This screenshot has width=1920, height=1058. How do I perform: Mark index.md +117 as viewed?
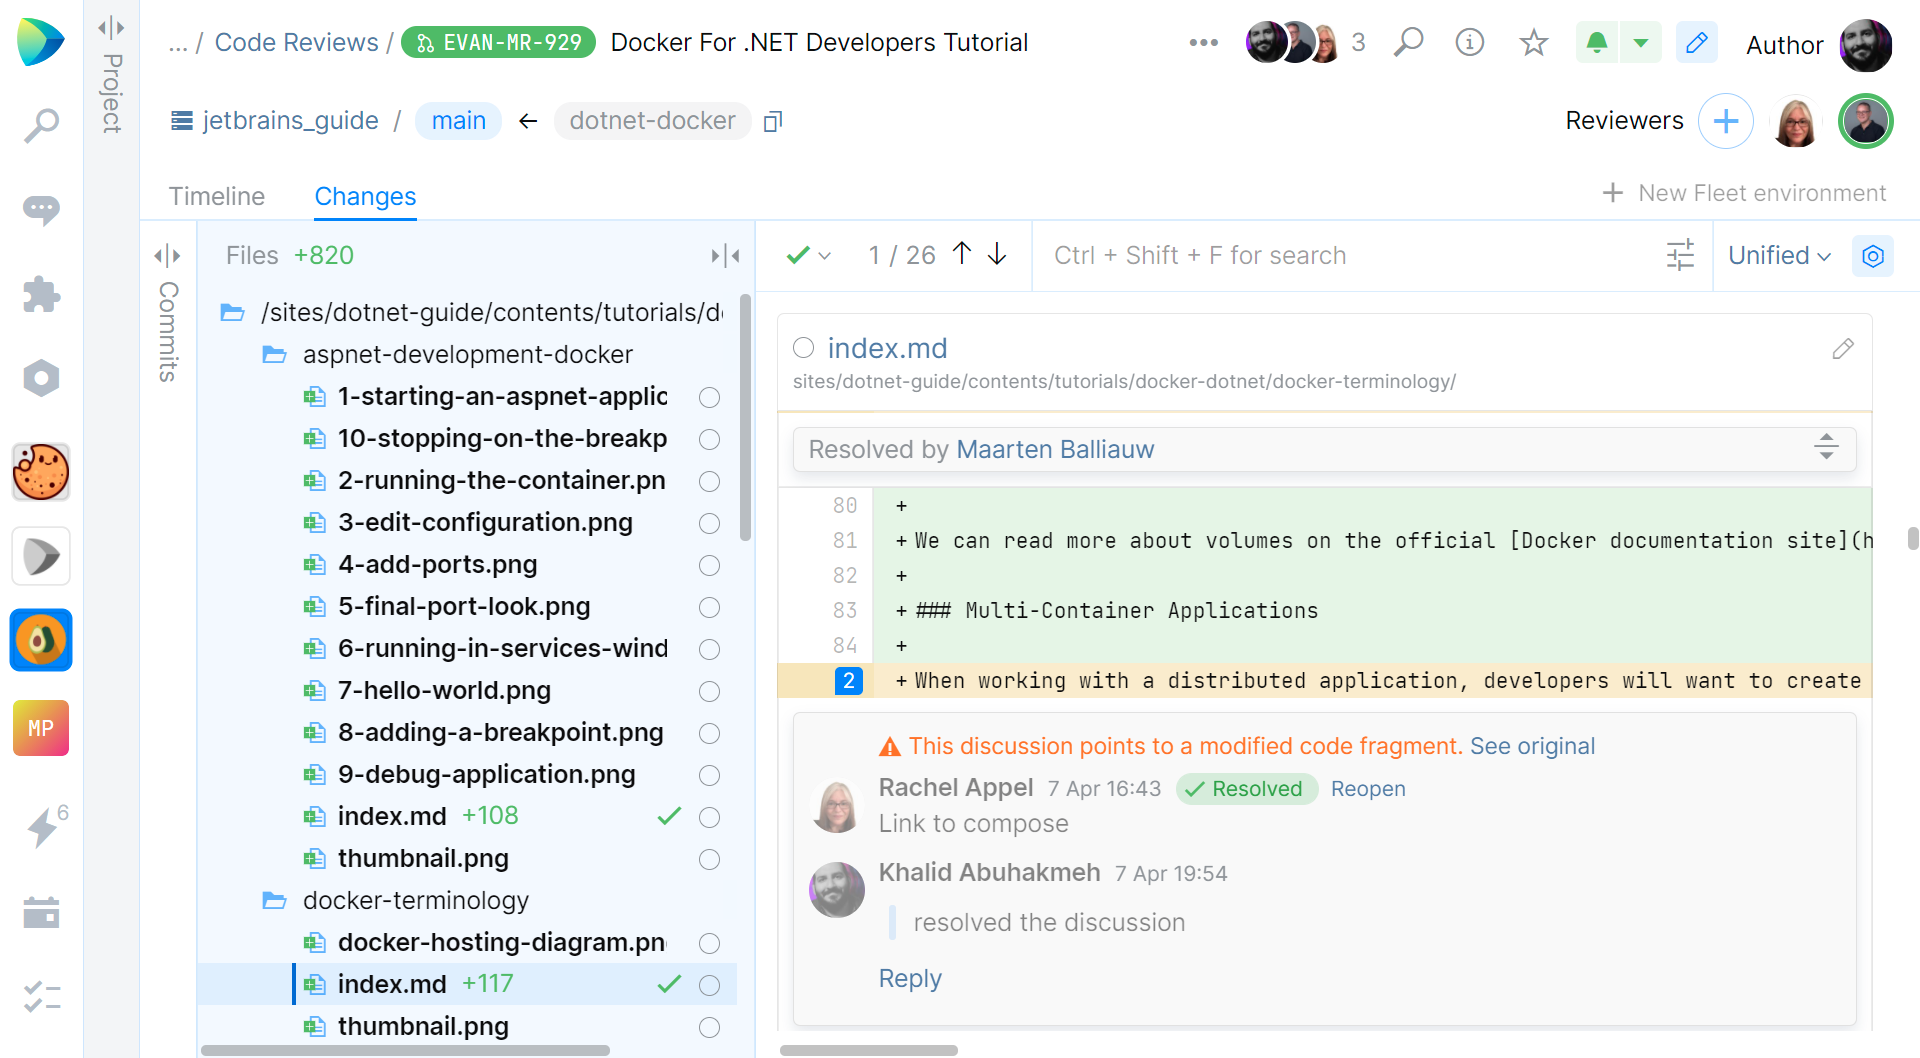[x=709, y=986]
